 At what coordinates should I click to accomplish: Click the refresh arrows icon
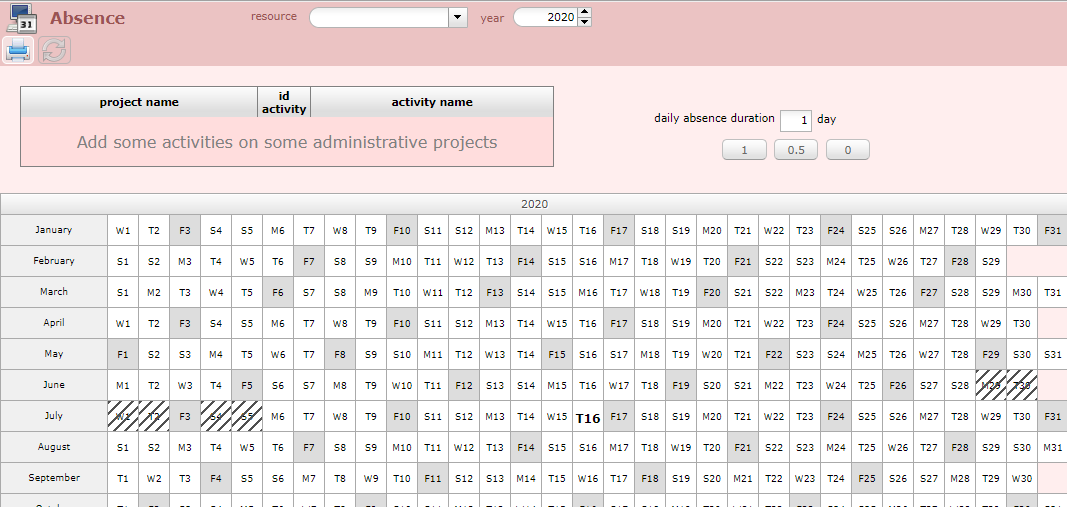[55, 50]
